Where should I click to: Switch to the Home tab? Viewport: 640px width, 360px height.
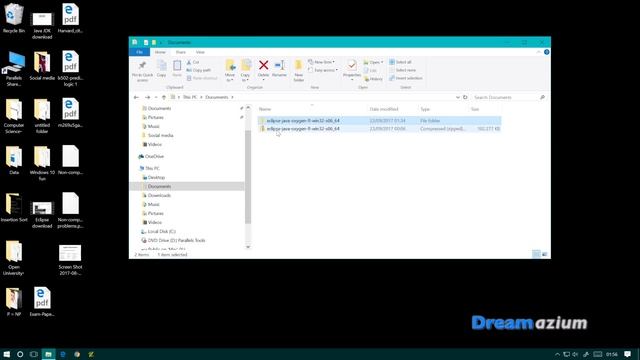(x=160, y=52)
